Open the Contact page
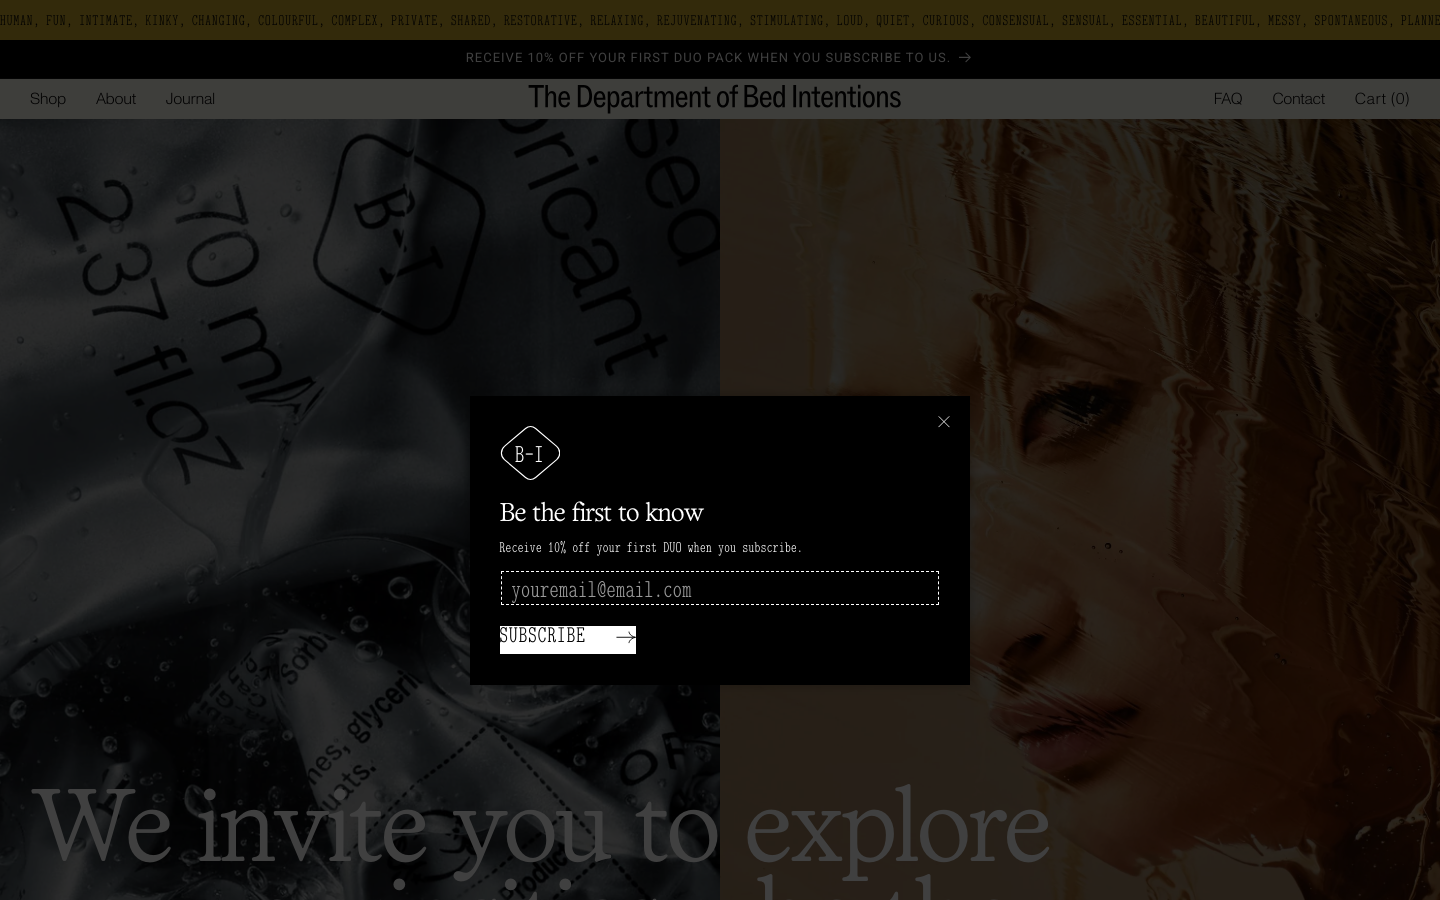Viewport: 1440px width, 900px height. [1298, 98]
